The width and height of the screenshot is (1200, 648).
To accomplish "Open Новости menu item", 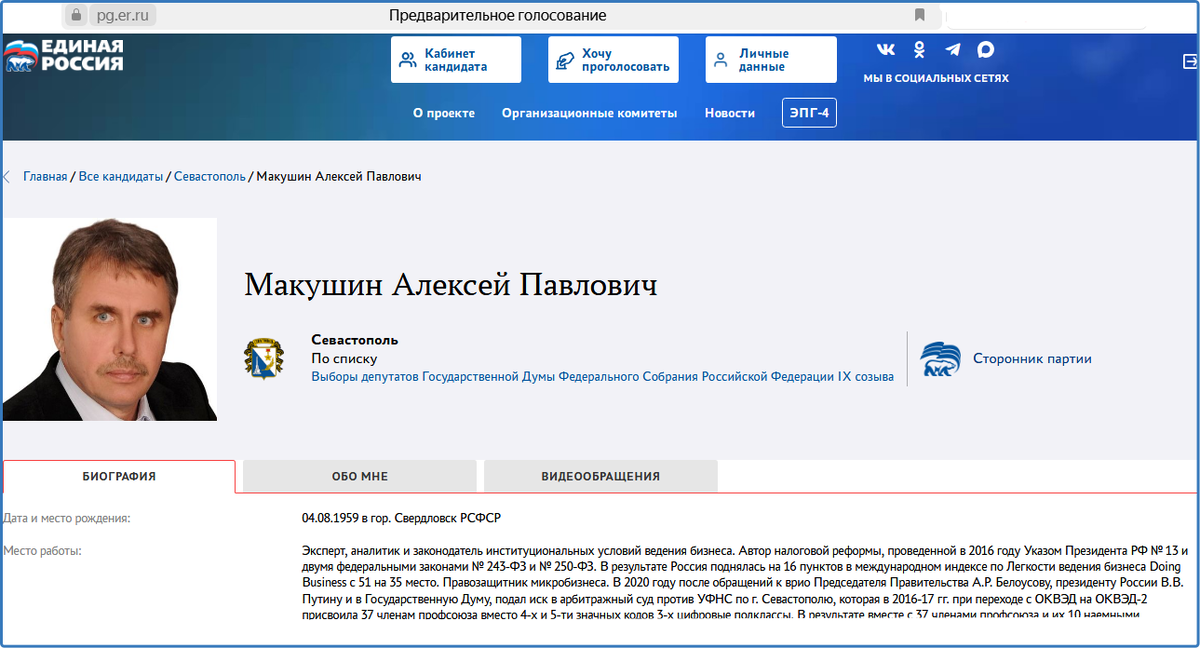I will (730, 113).
